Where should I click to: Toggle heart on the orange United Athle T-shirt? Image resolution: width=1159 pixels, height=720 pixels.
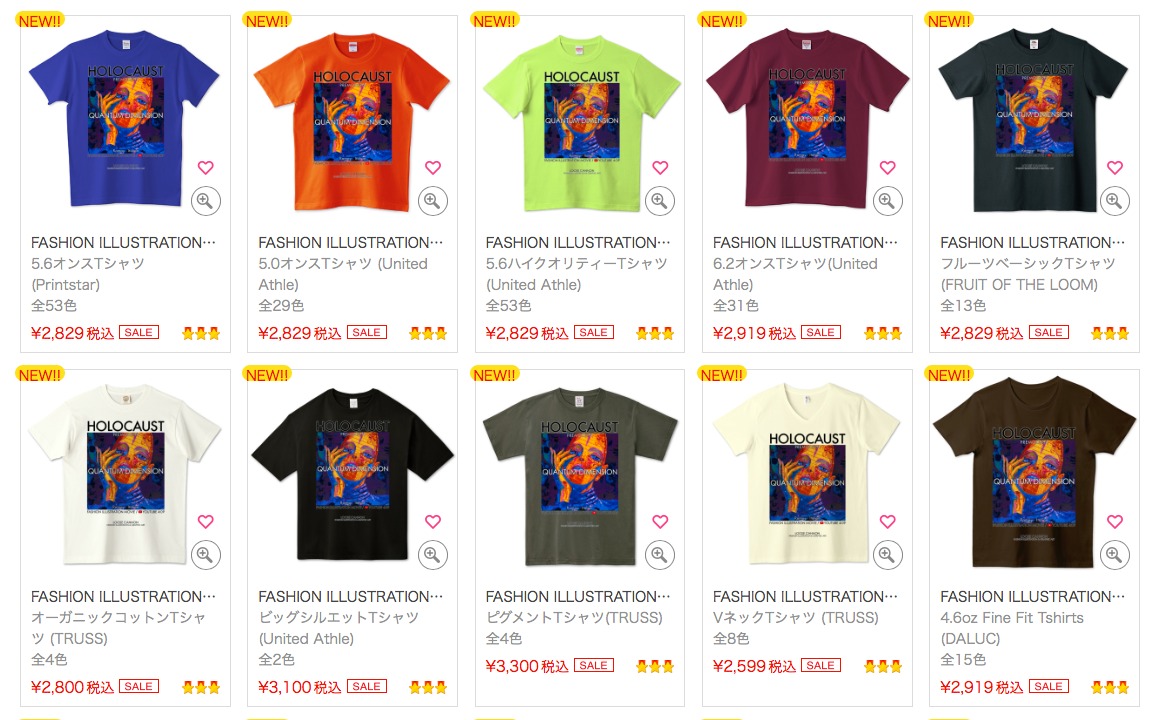(433, 168)
